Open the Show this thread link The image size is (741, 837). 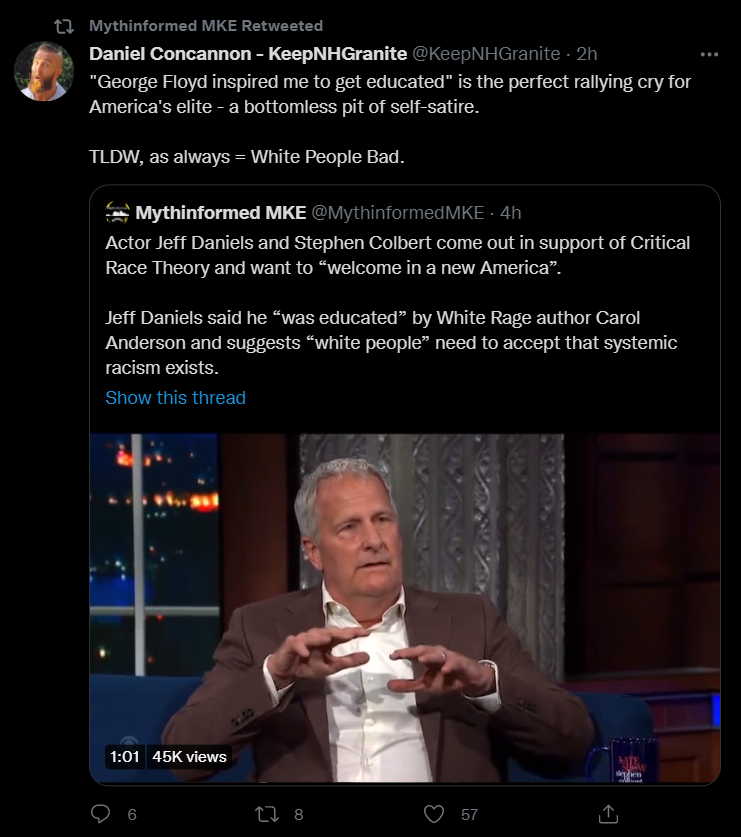tap(175, 398)
